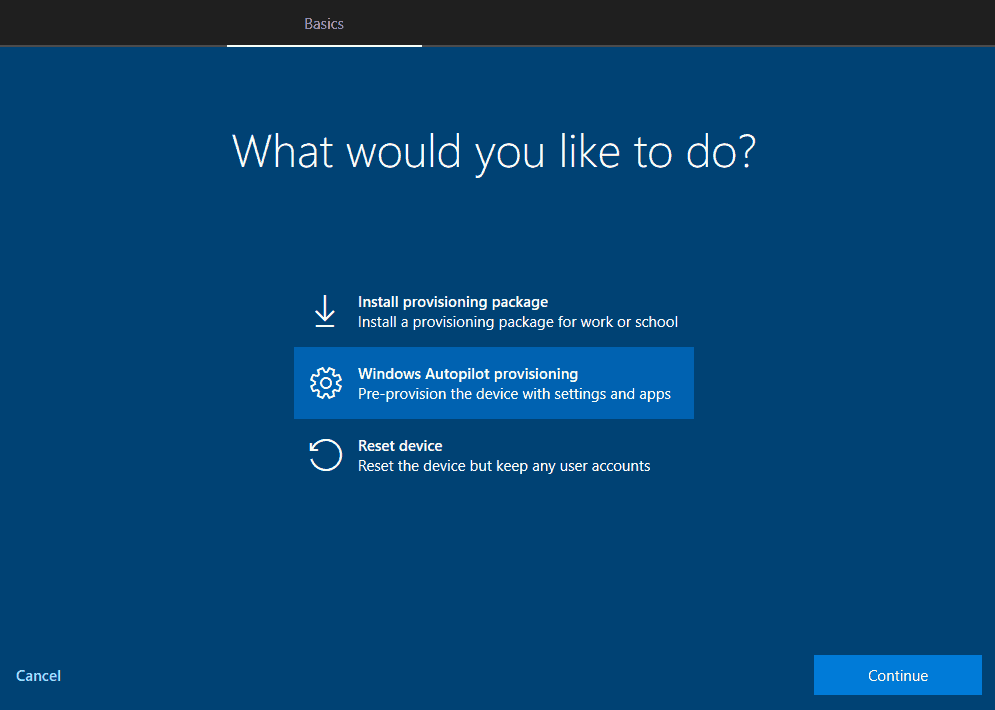
Task: Click 'Install a provisioning package for work or school'
Action: click(x=518, y=322)
